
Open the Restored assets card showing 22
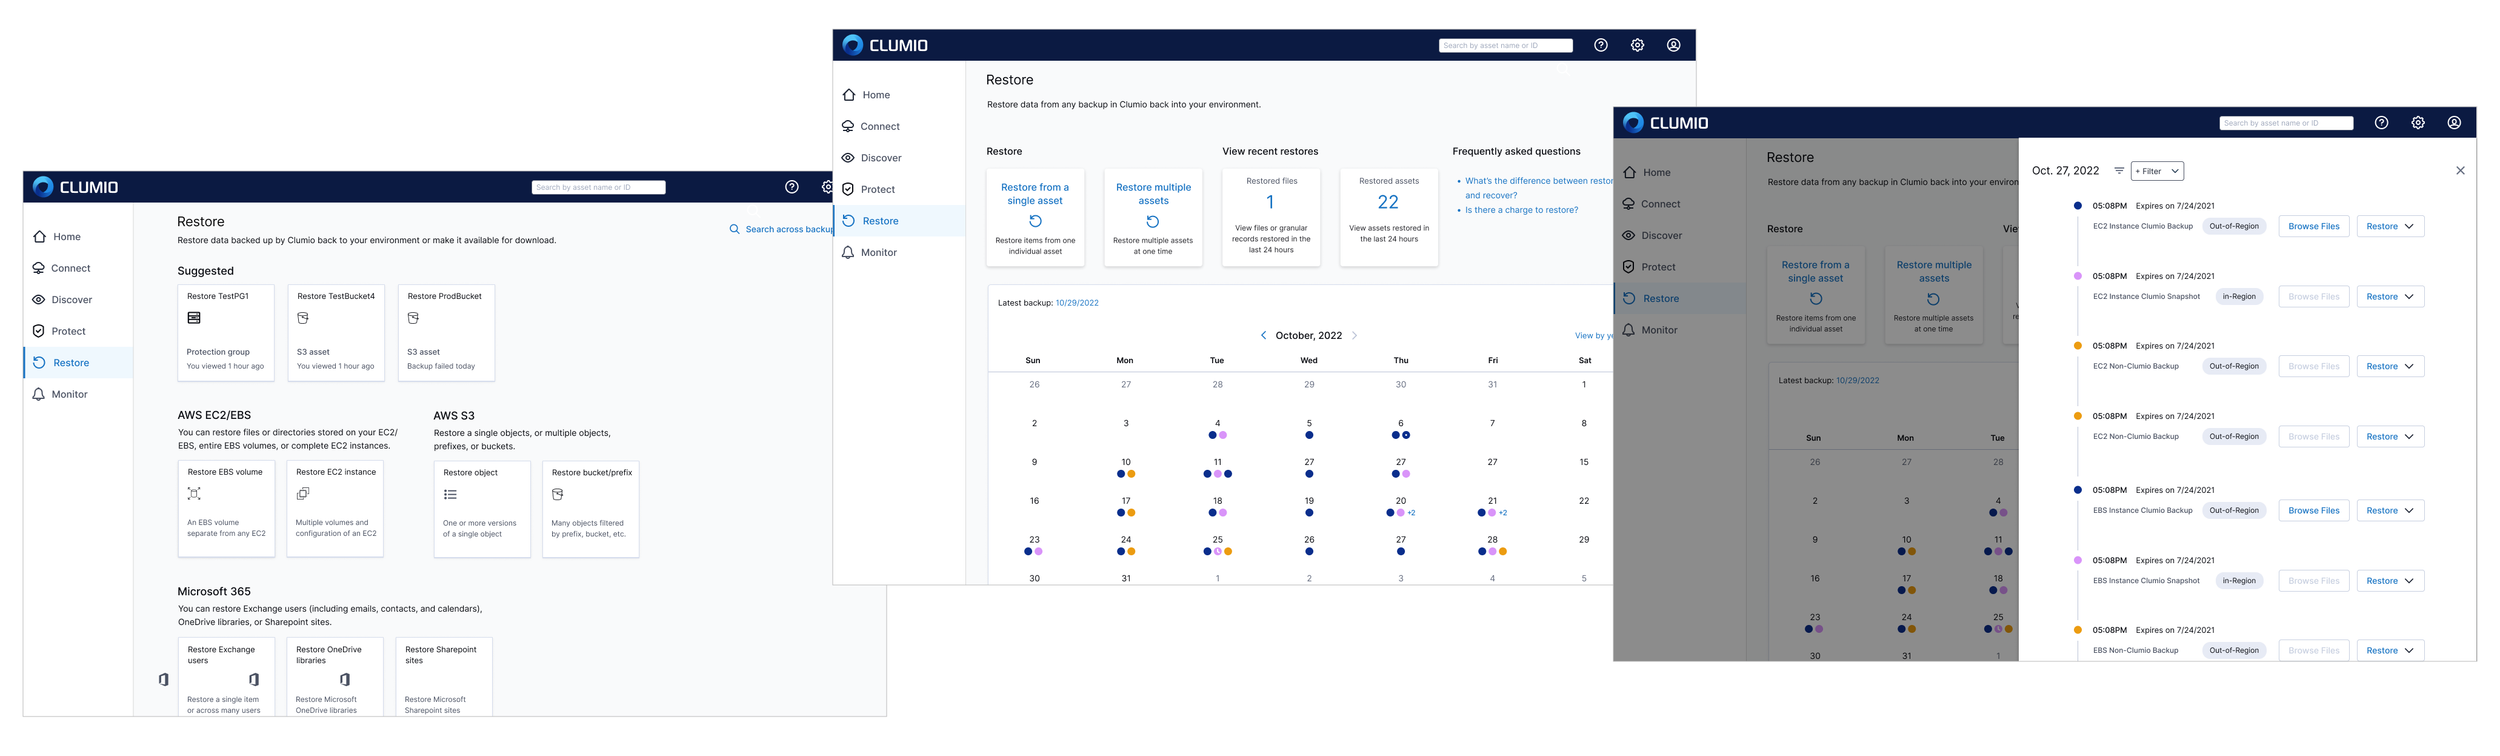1389,217
